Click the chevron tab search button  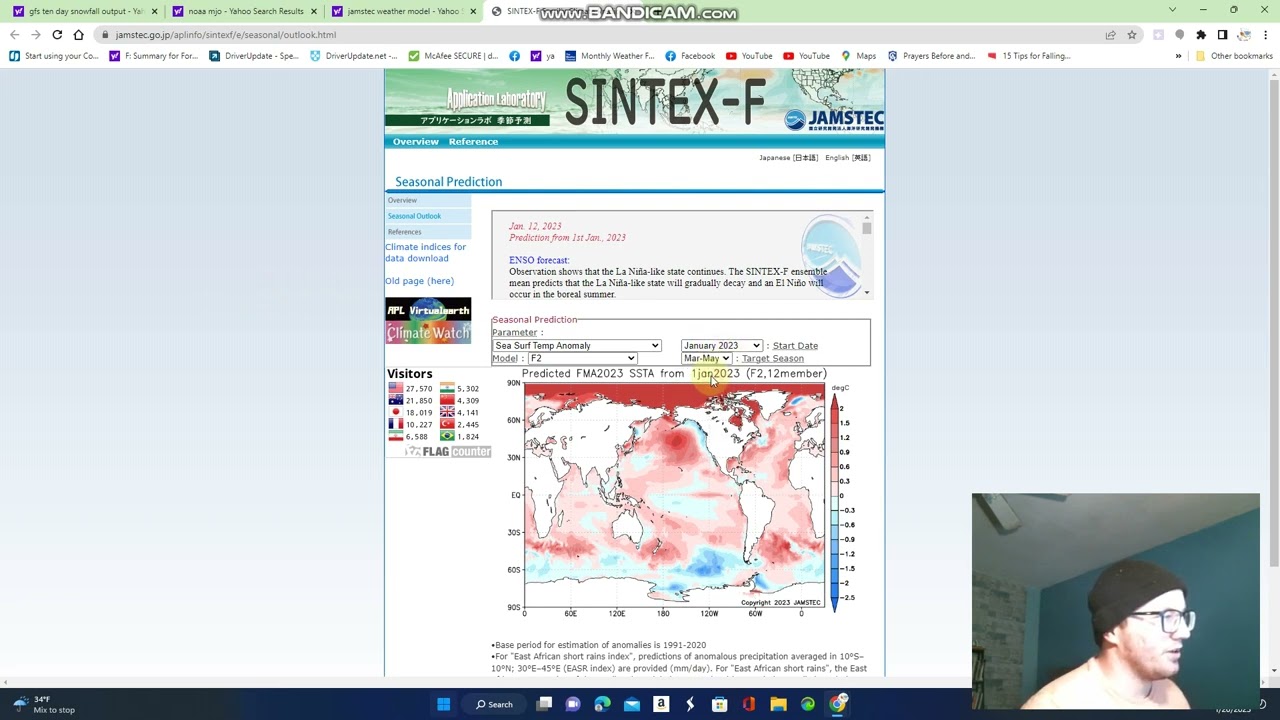[1172, 10]
